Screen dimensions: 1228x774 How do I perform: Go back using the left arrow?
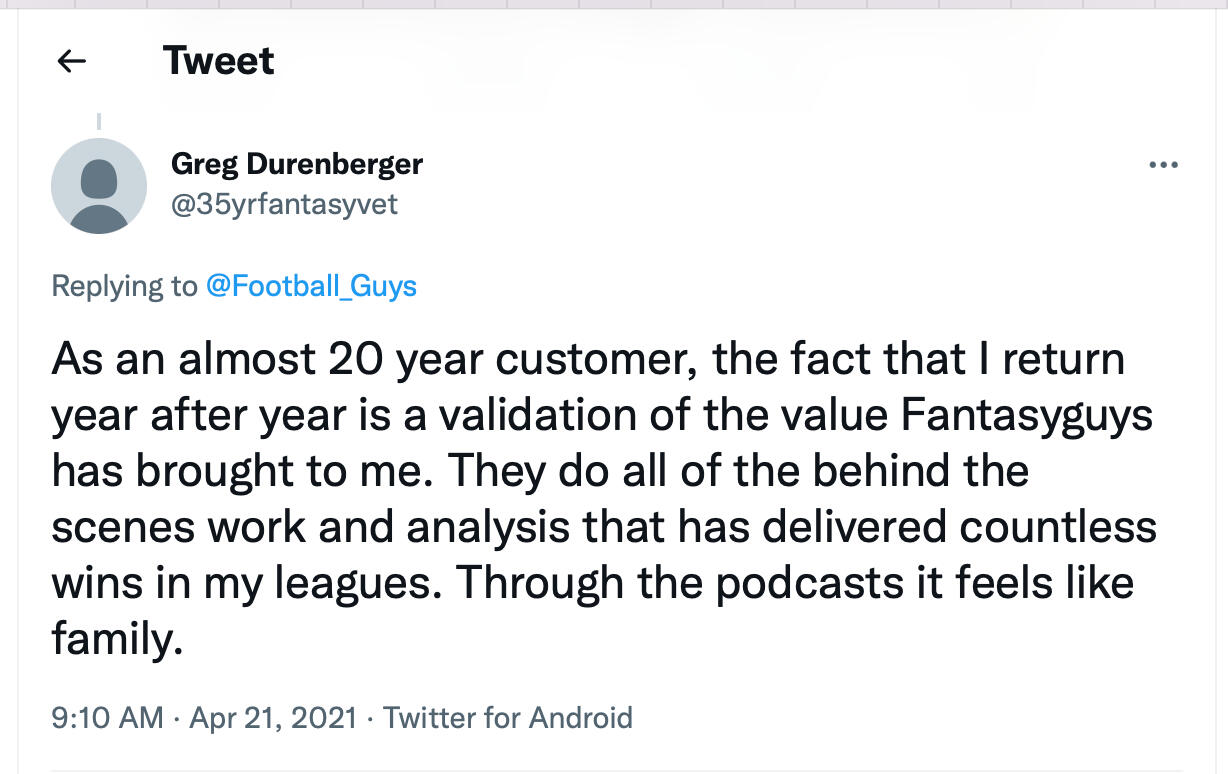tap(71, 62)
